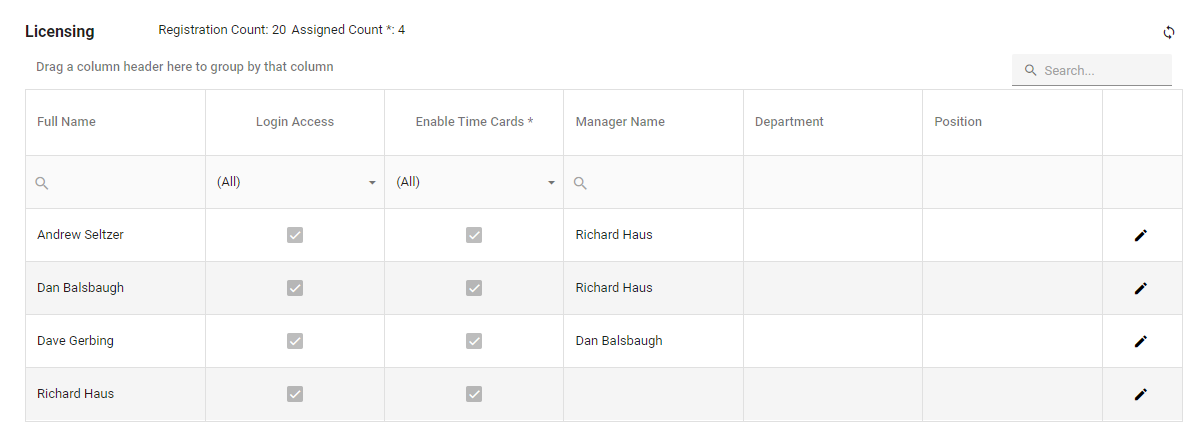Viewport: 1202px width, 445px height.
Task: Click the search icon in Search box
Action: (1030, 71)
